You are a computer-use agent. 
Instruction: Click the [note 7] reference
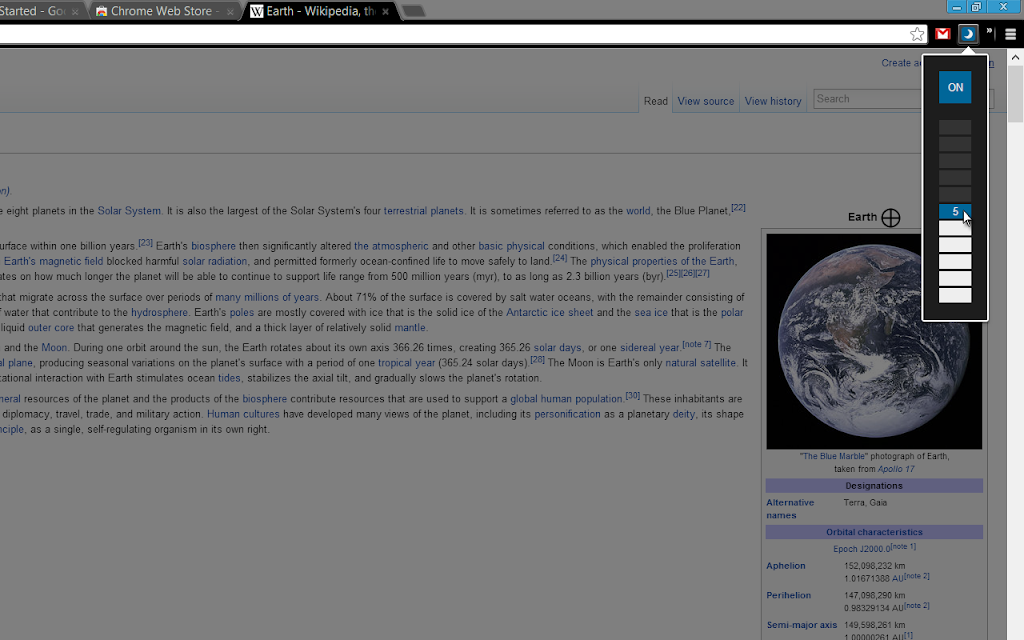[697, 344]
